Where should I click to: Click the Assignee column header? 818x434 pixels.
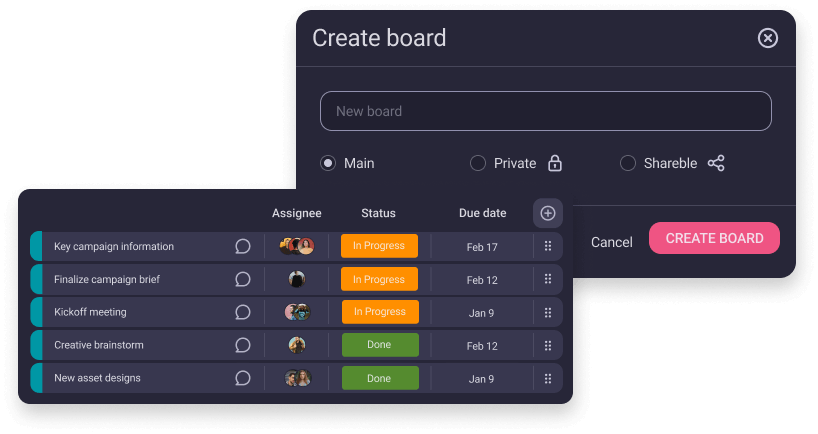[x=297, y=213]
